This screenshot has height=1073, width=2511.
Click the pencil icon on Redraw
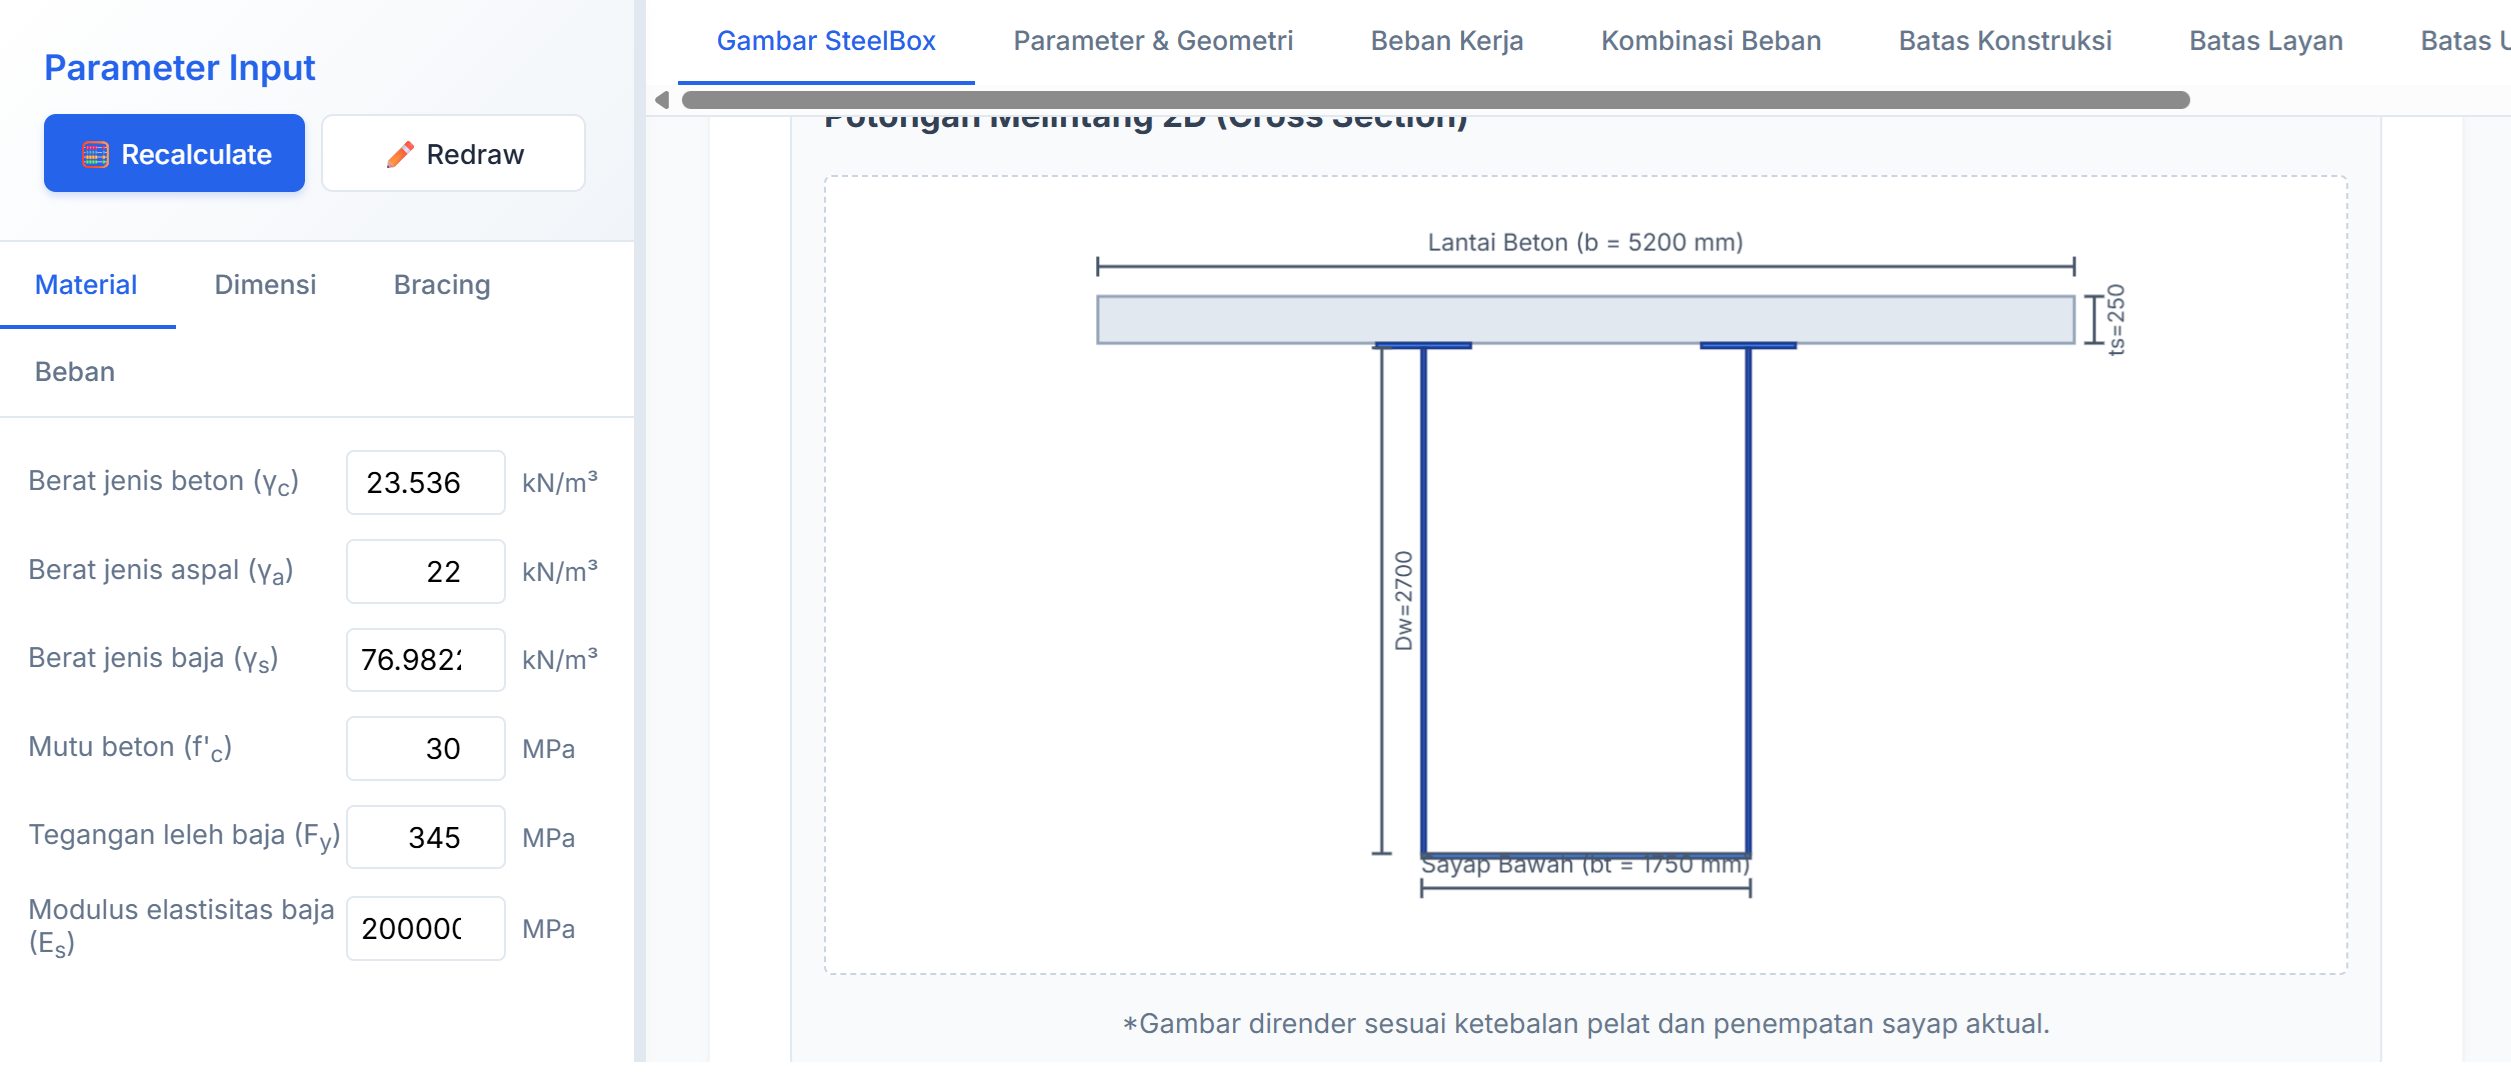(x=400, y=155)
